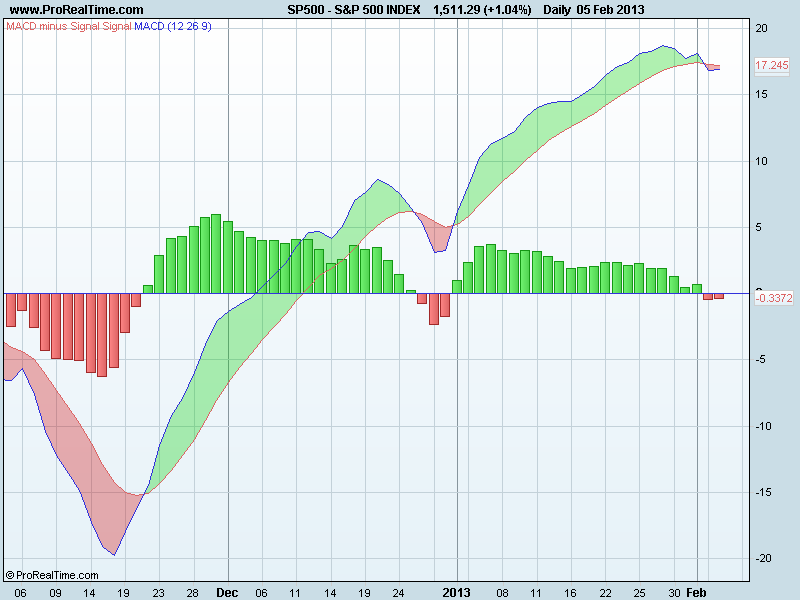Click the 17.245 value tag on axis

tap(771, 65)
